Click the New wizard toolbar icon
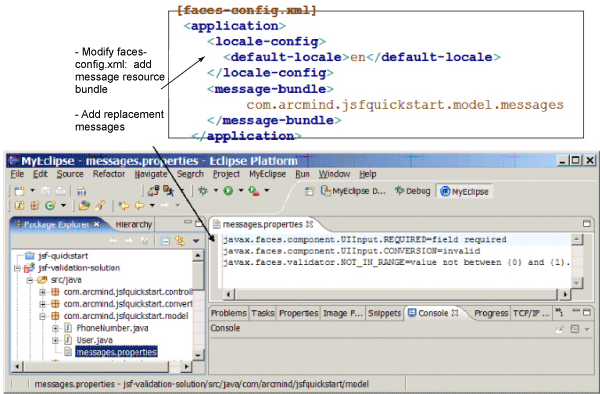 [x=19, y=190]
